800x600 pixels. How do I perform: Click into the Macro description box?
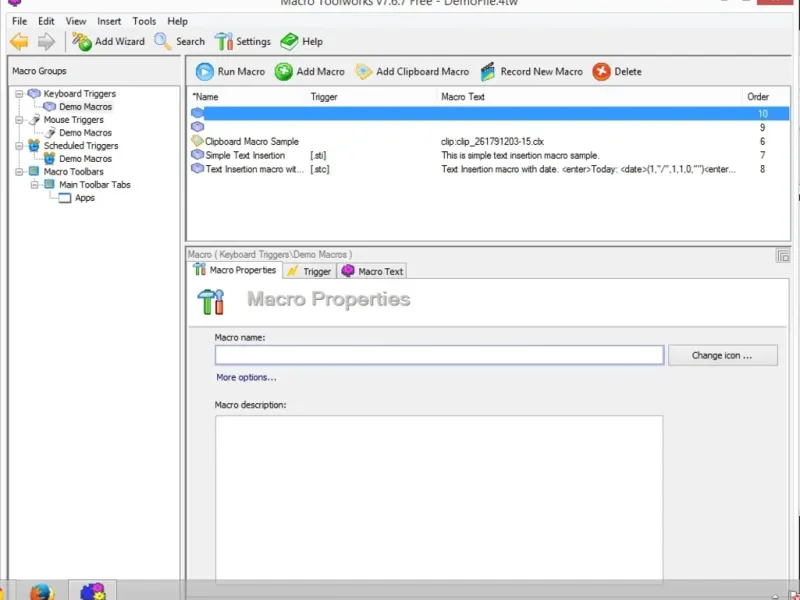pos(439,500)
